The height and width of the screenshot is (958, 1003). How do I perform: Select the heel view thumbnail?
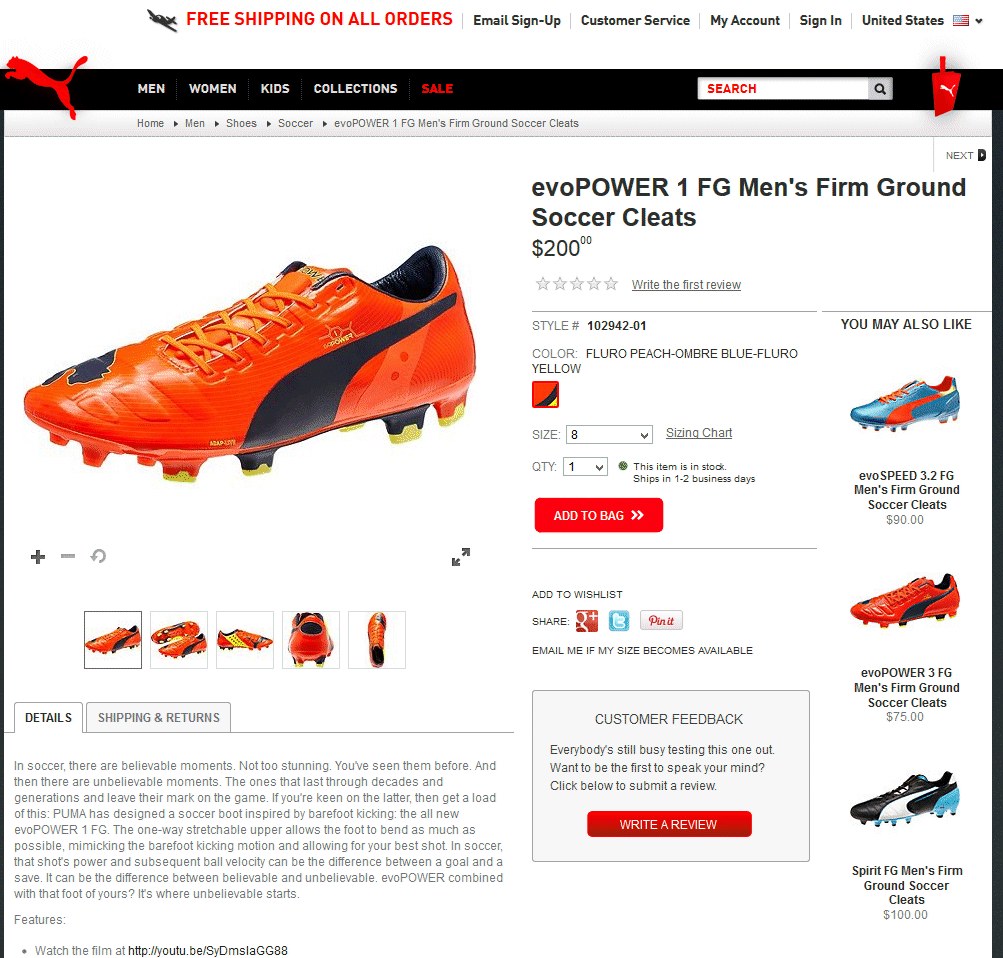click(311, 640)
